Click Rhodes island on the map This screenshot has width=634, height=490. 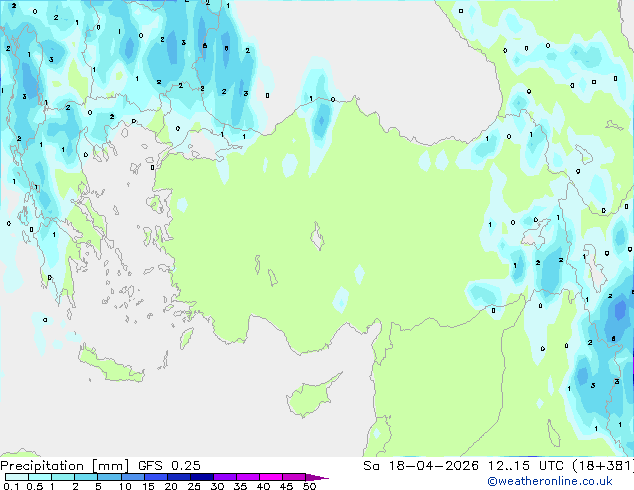[x=186, y=338]
